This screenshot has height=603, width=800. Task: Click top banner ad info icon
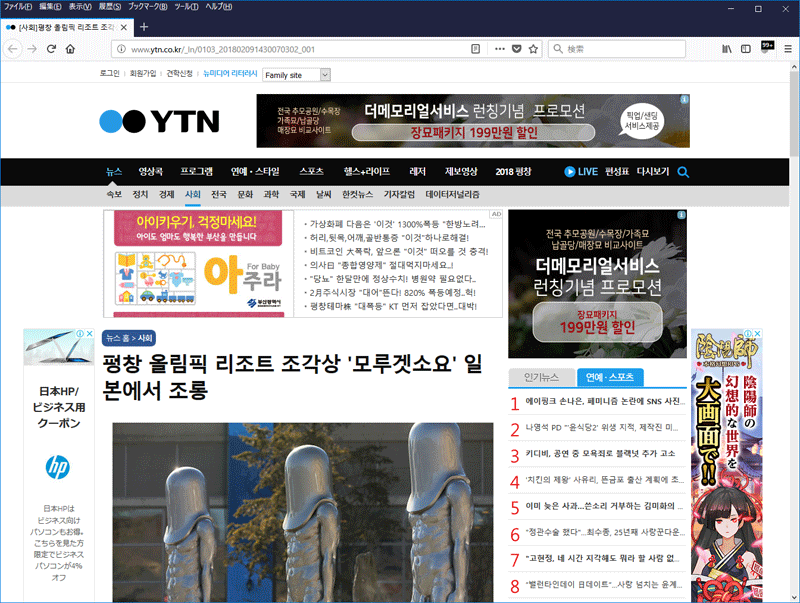(x=685, y=99)
